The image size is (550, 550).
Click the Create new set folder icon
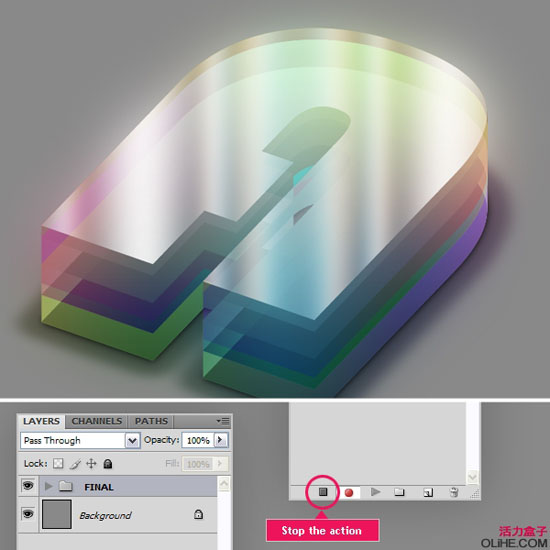(x=399, y=492)
